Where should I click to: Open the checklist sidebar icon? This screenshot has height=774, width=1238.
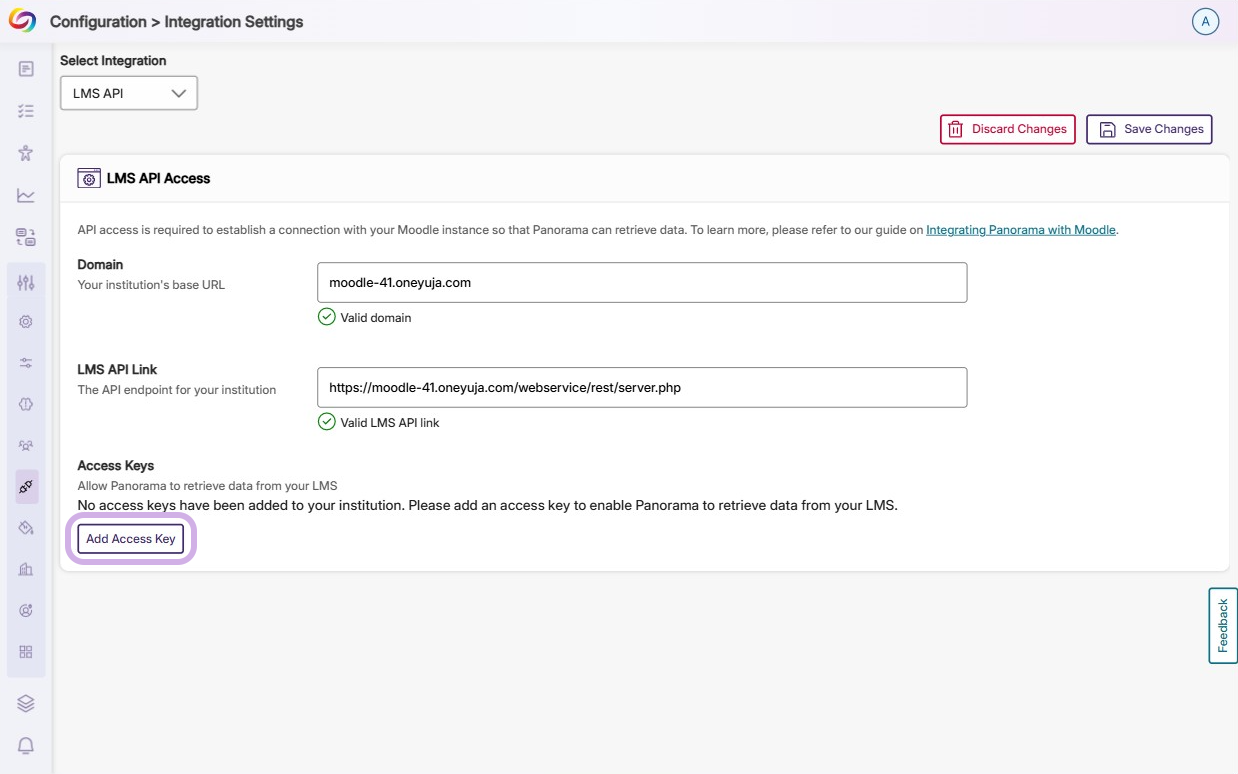tap(26, 111)
